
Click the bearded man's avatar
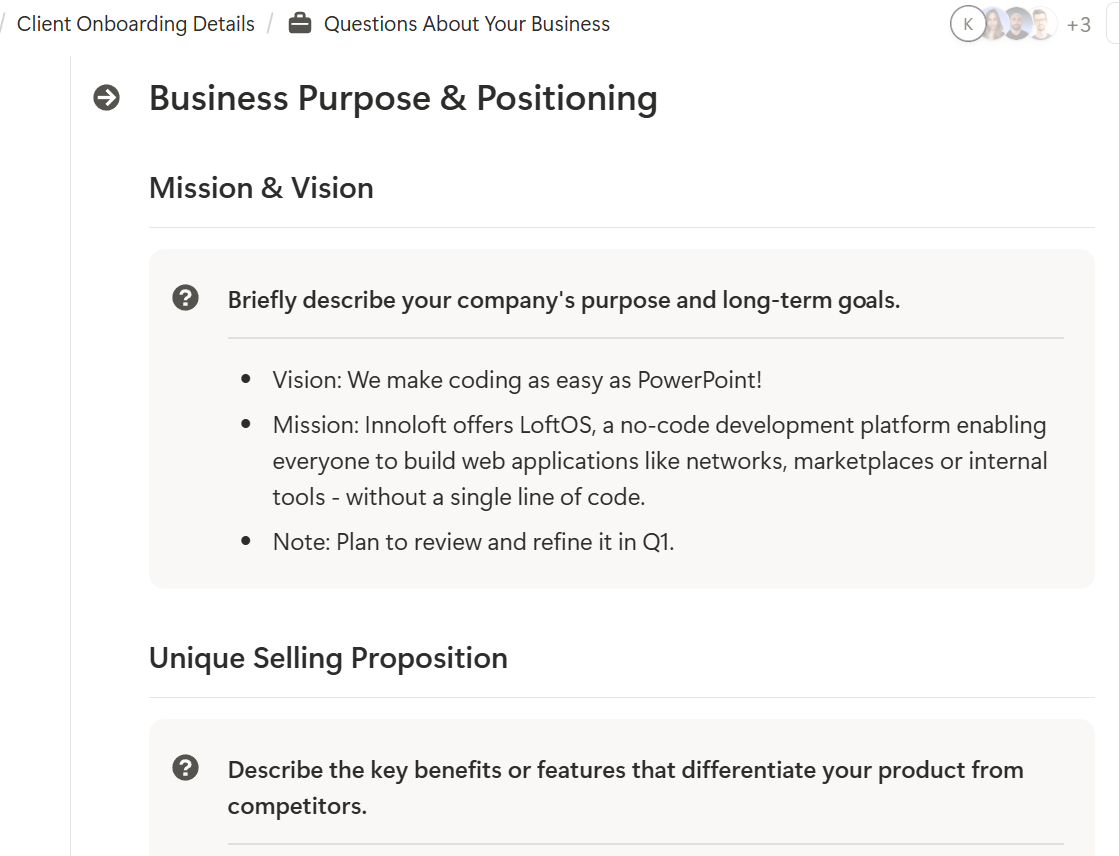pos(1017,24)
